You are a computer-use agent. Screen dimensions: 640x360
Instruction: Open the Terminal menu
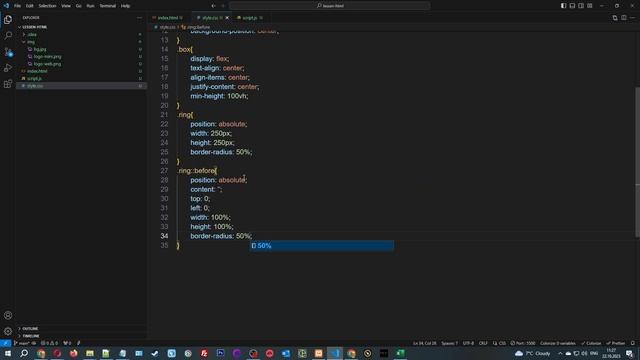(x=108, y=6)
